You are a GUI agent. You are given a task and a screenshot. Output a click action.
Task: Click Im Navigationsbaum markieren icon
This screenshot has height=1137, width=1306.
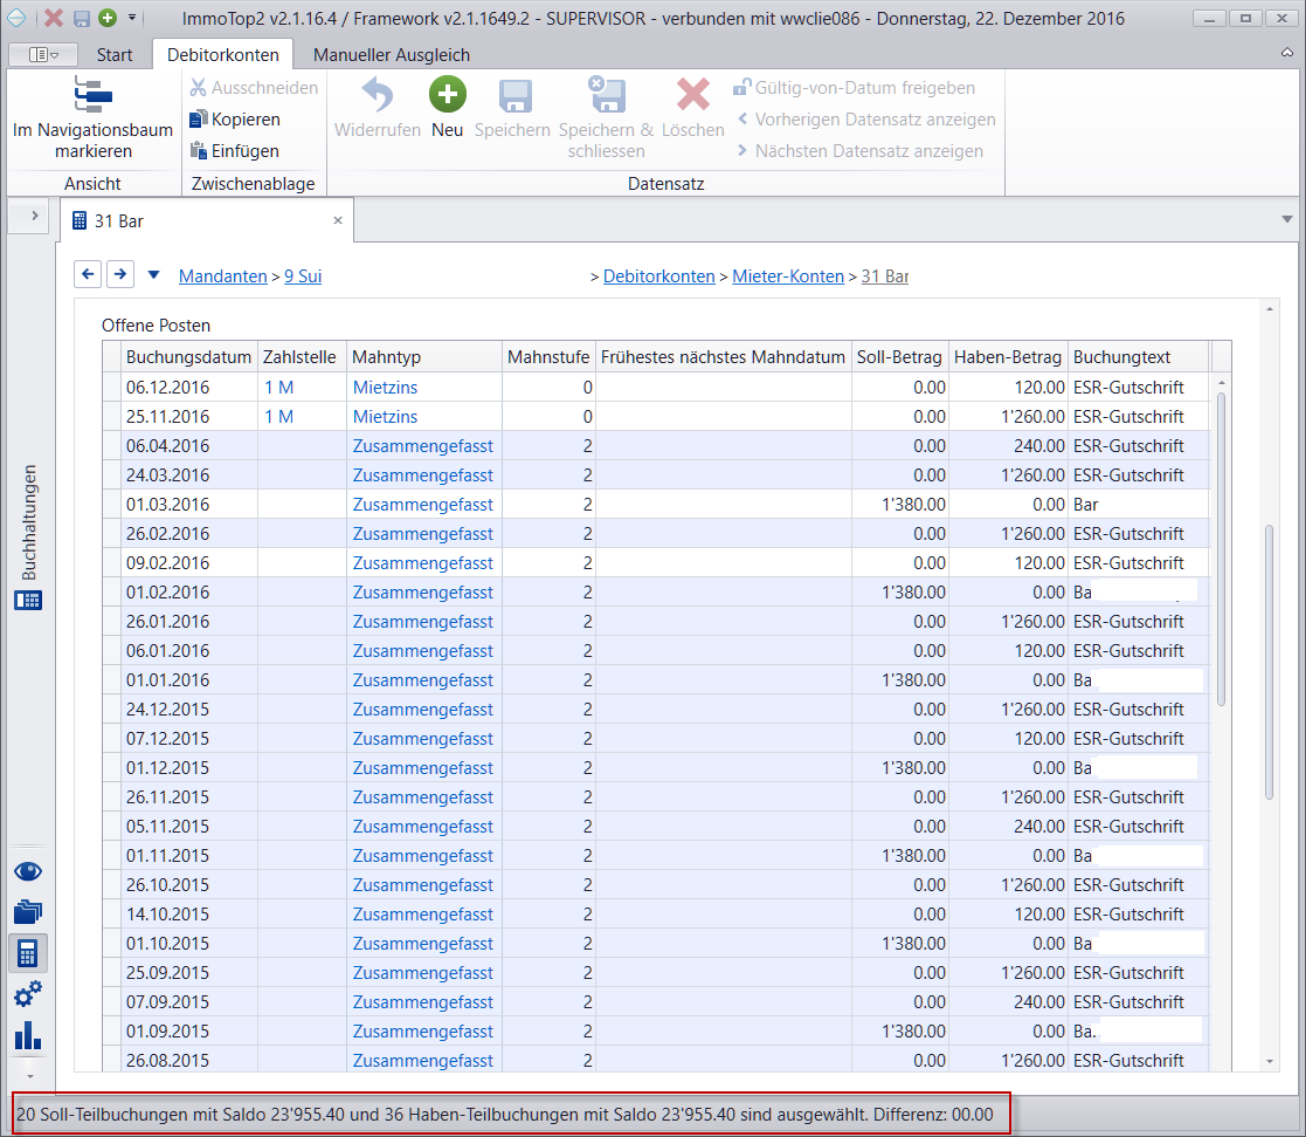click(93, 95)
